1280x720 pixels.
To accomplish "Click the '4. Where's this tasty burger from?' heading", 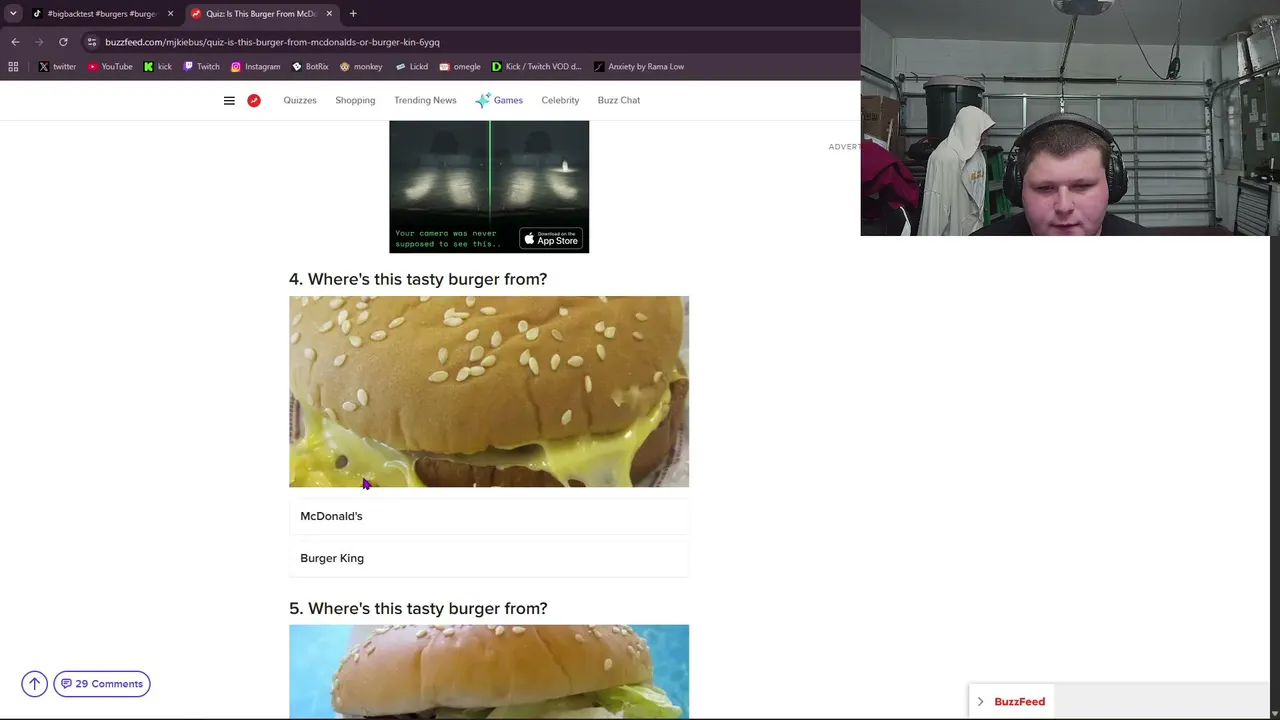I will pos(418,279).
